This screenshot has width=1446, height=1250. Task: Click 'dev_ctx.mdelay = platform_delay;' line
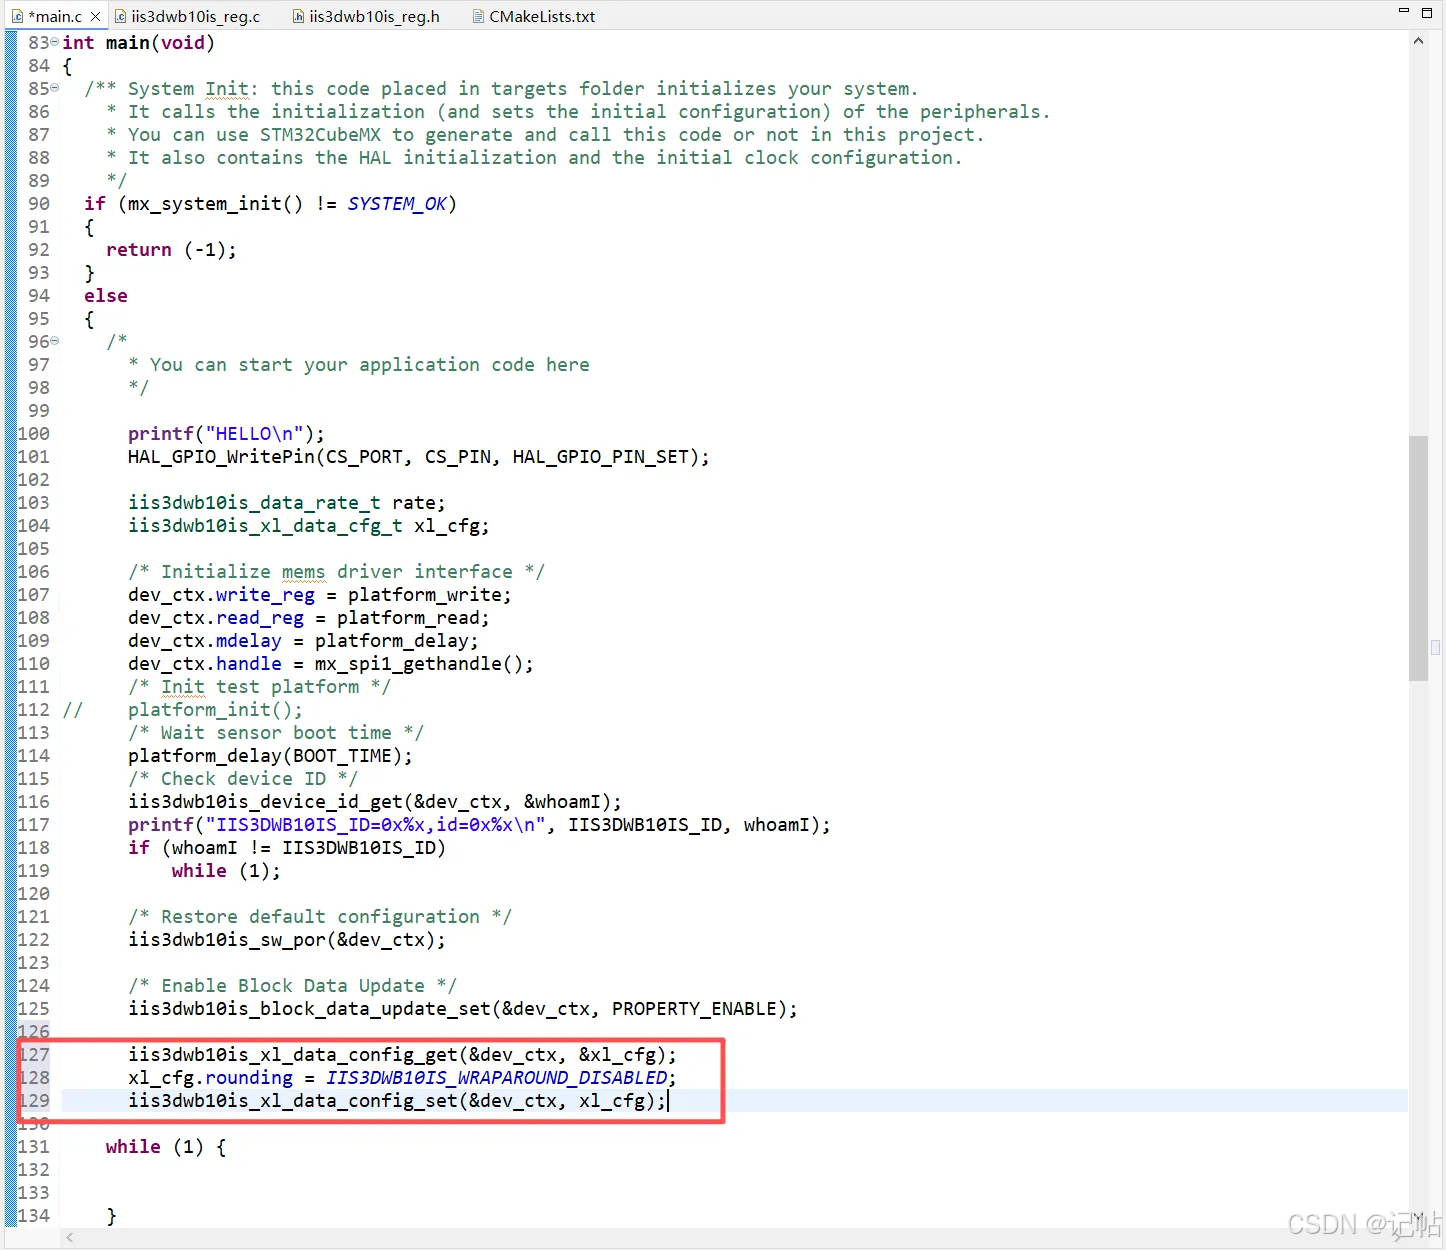point(303,641)
